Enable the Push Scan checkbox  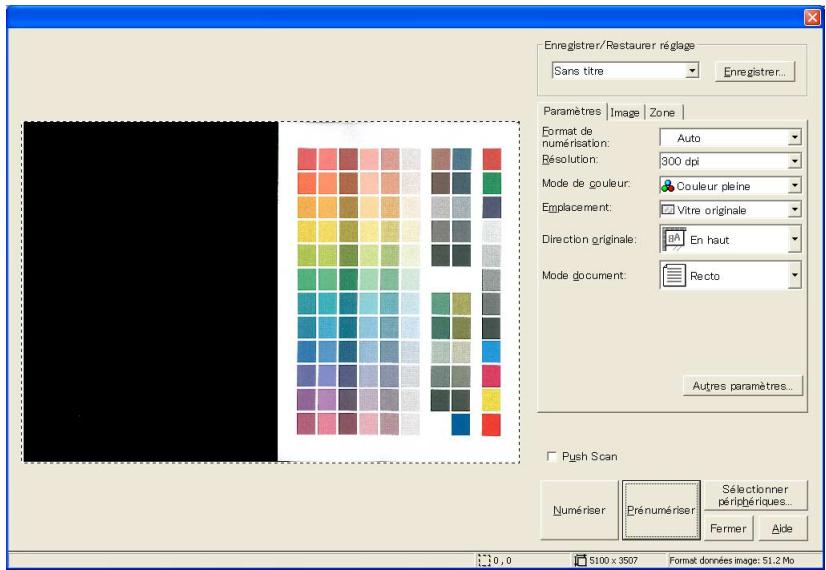click(552, 456)
